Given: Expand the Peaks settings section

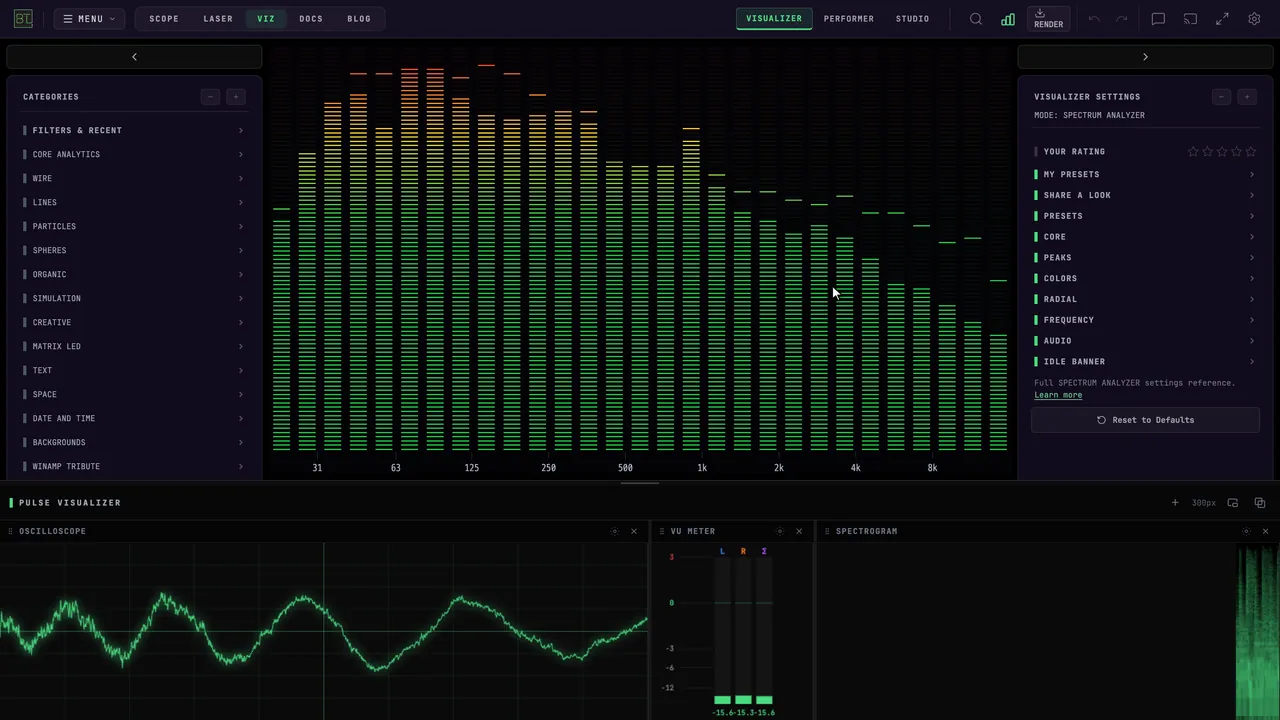Looking at the screenshot, I should (x=1145, y=257).
